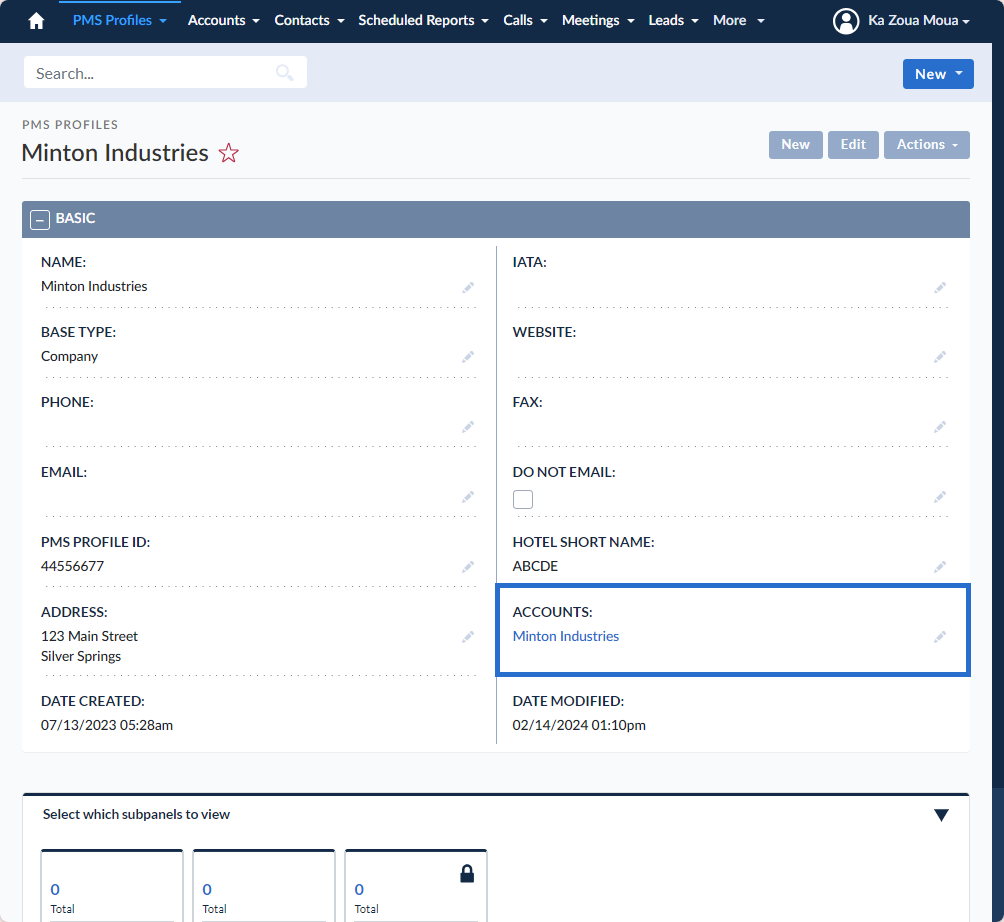Open the Minton Industries account link

coord(565,636)
